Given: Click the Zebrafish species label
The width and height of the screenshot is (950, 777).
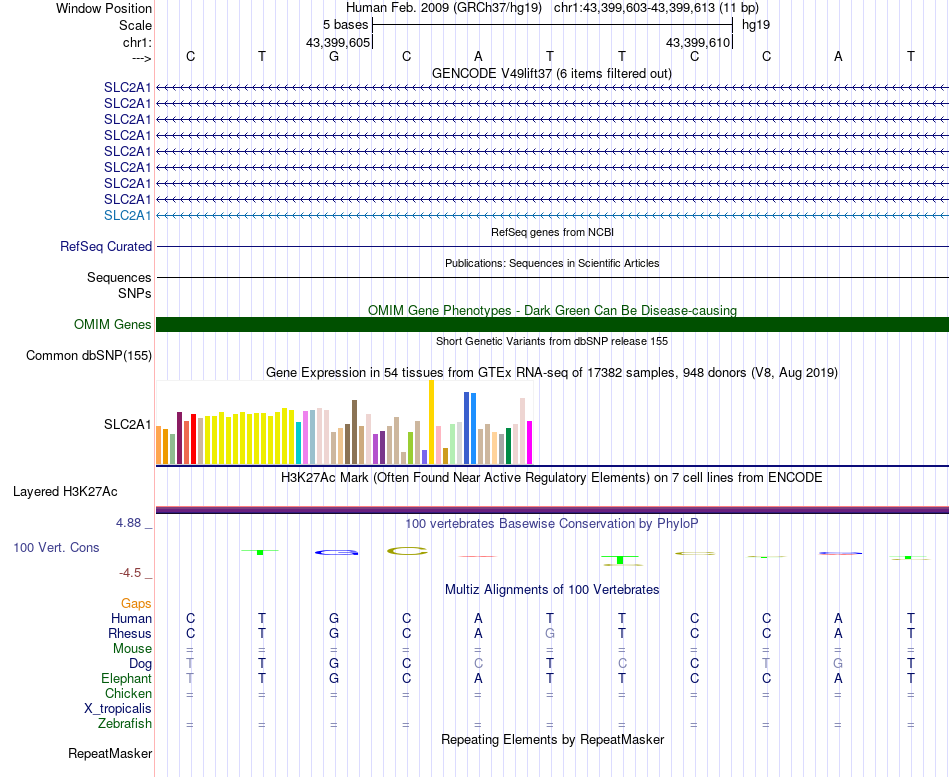Looking at the screenshot, I should [x=125, y=723].
